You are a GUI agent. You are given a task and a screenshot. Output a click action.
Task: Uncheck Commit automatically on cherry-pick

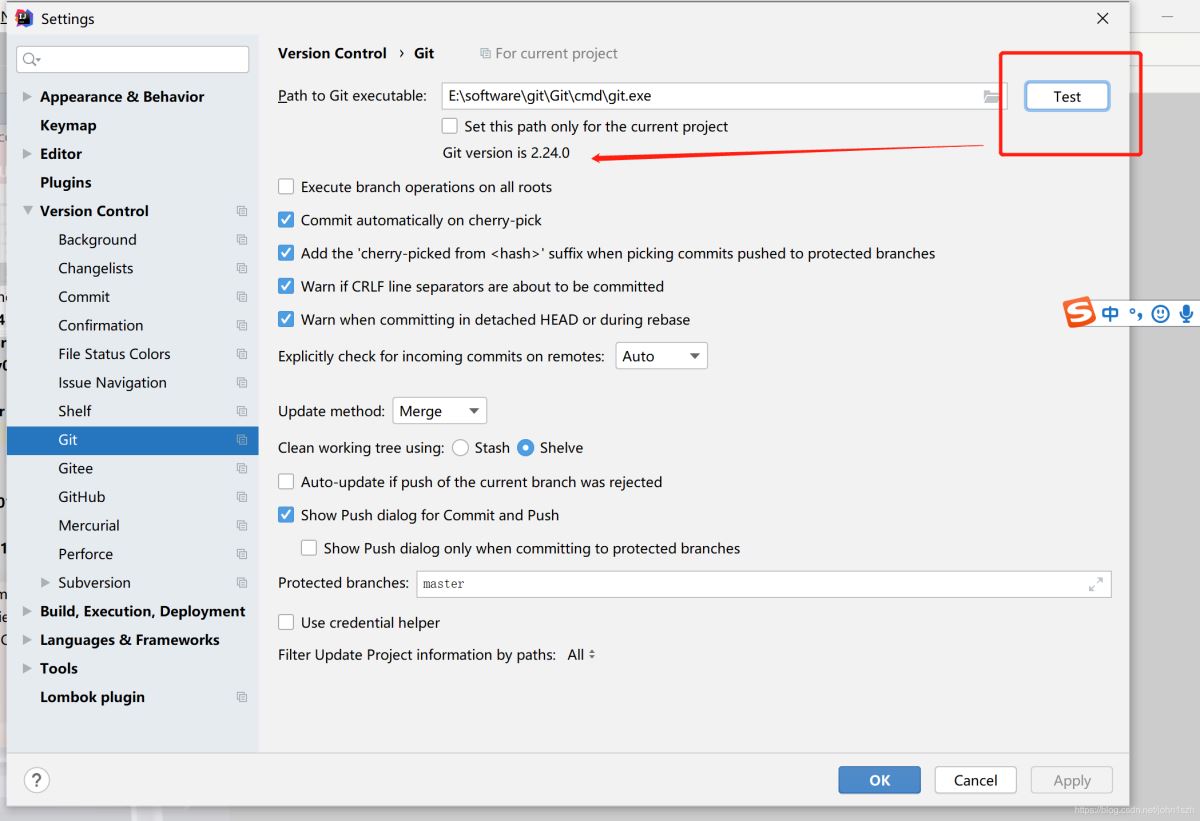286,220
